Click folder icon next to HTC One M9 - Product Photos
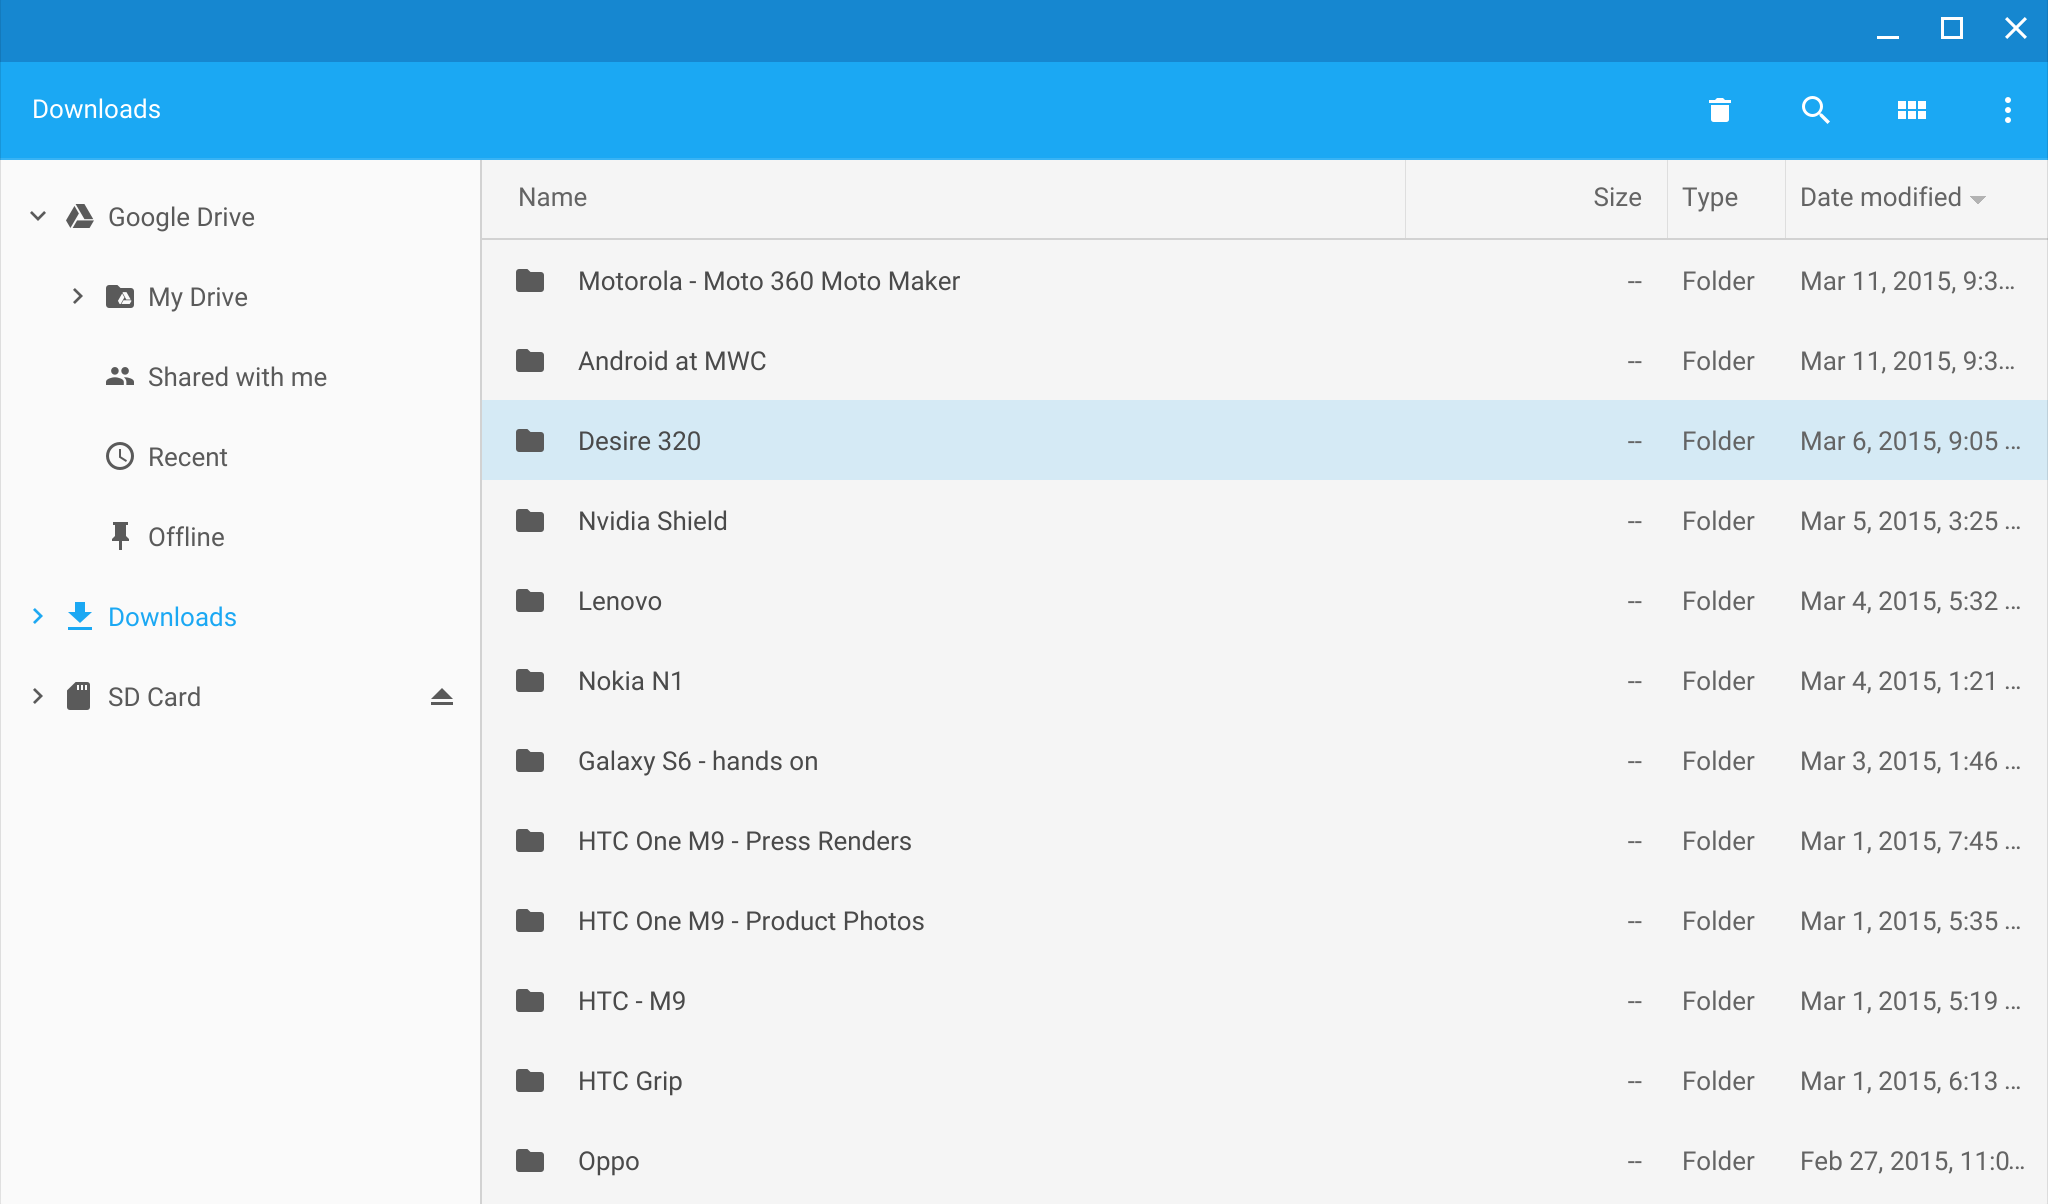 tap(530, 921)
